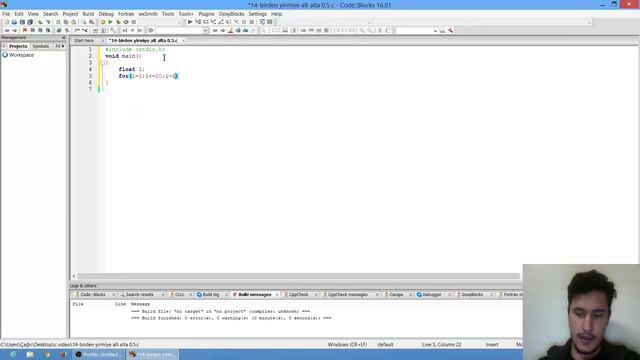Click the Code::Blocks taskbar button
Image resolution: width=640 pixels, height=360 pixels.
coord(152,355)
